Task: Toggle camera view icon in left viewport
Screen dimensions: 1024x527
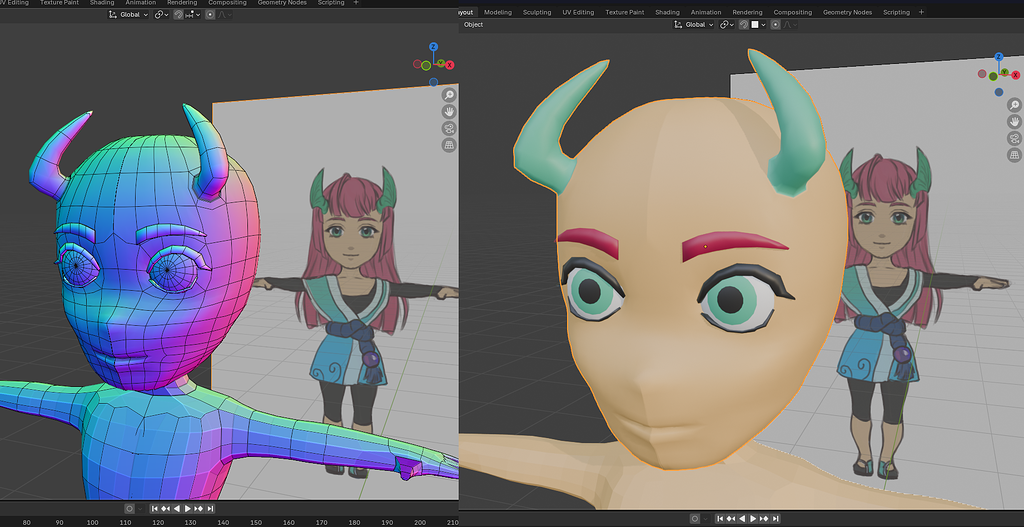Action: click(x=449, y=128)
